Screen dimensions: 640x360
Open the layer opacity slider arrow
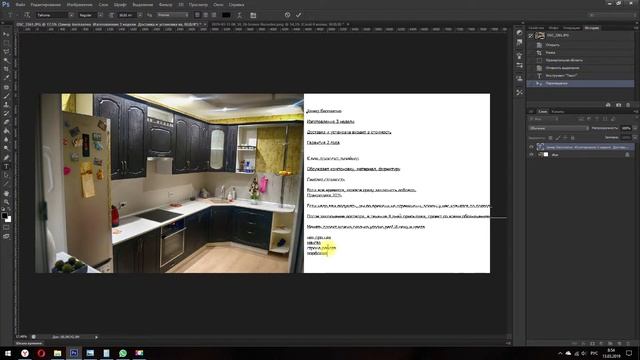tap(635, 128)
